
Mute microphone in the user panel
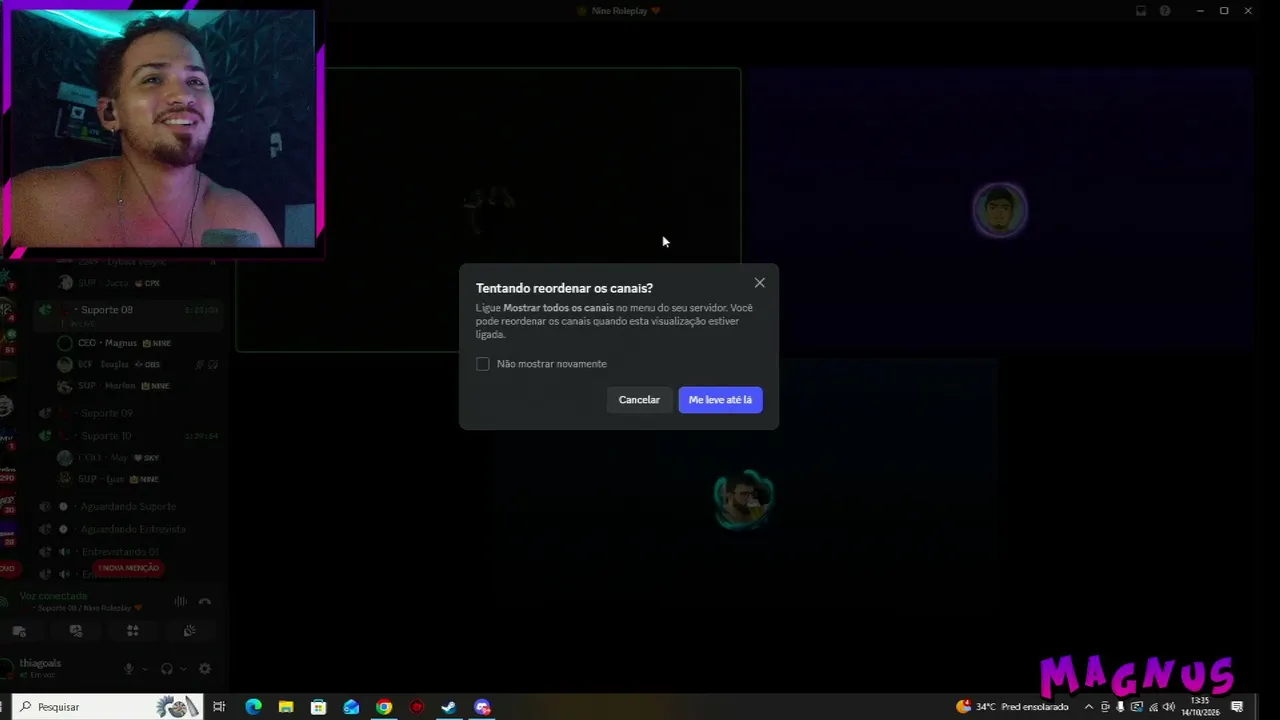point(128,669)
